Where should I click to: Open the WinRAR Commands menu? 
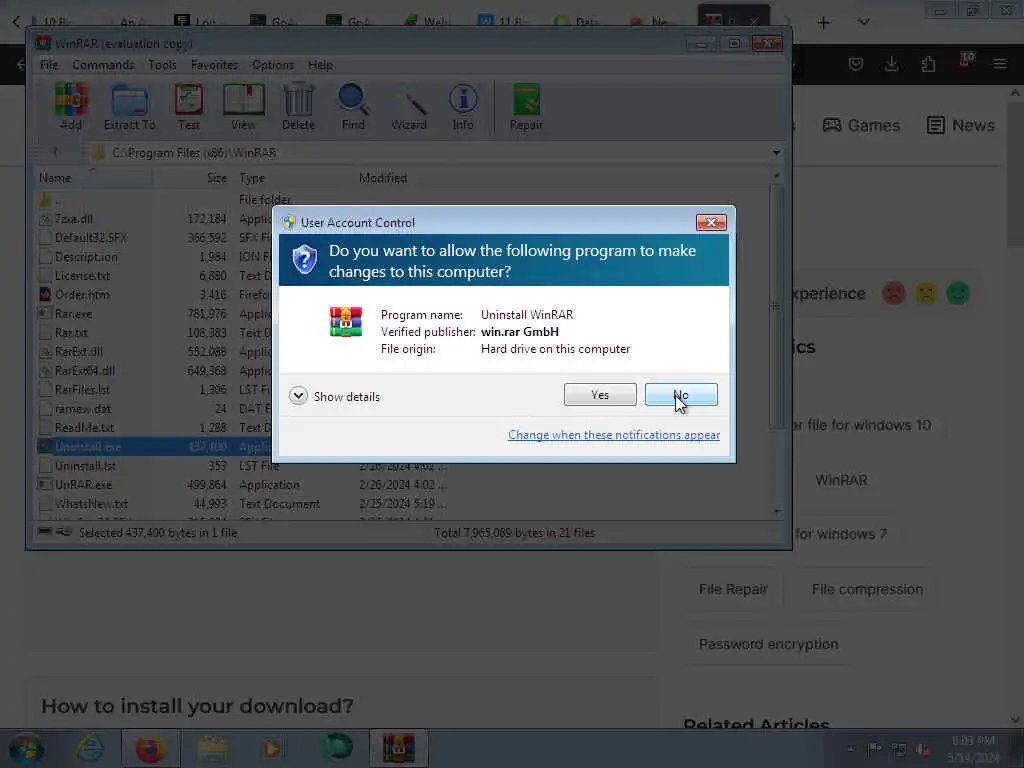coord(103,65)
